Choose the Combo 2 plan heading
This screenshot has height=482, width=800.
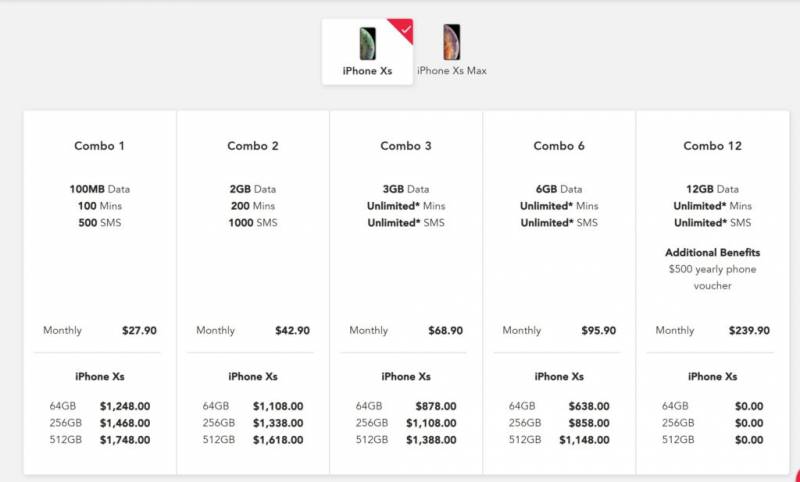[x=253, y=146]
